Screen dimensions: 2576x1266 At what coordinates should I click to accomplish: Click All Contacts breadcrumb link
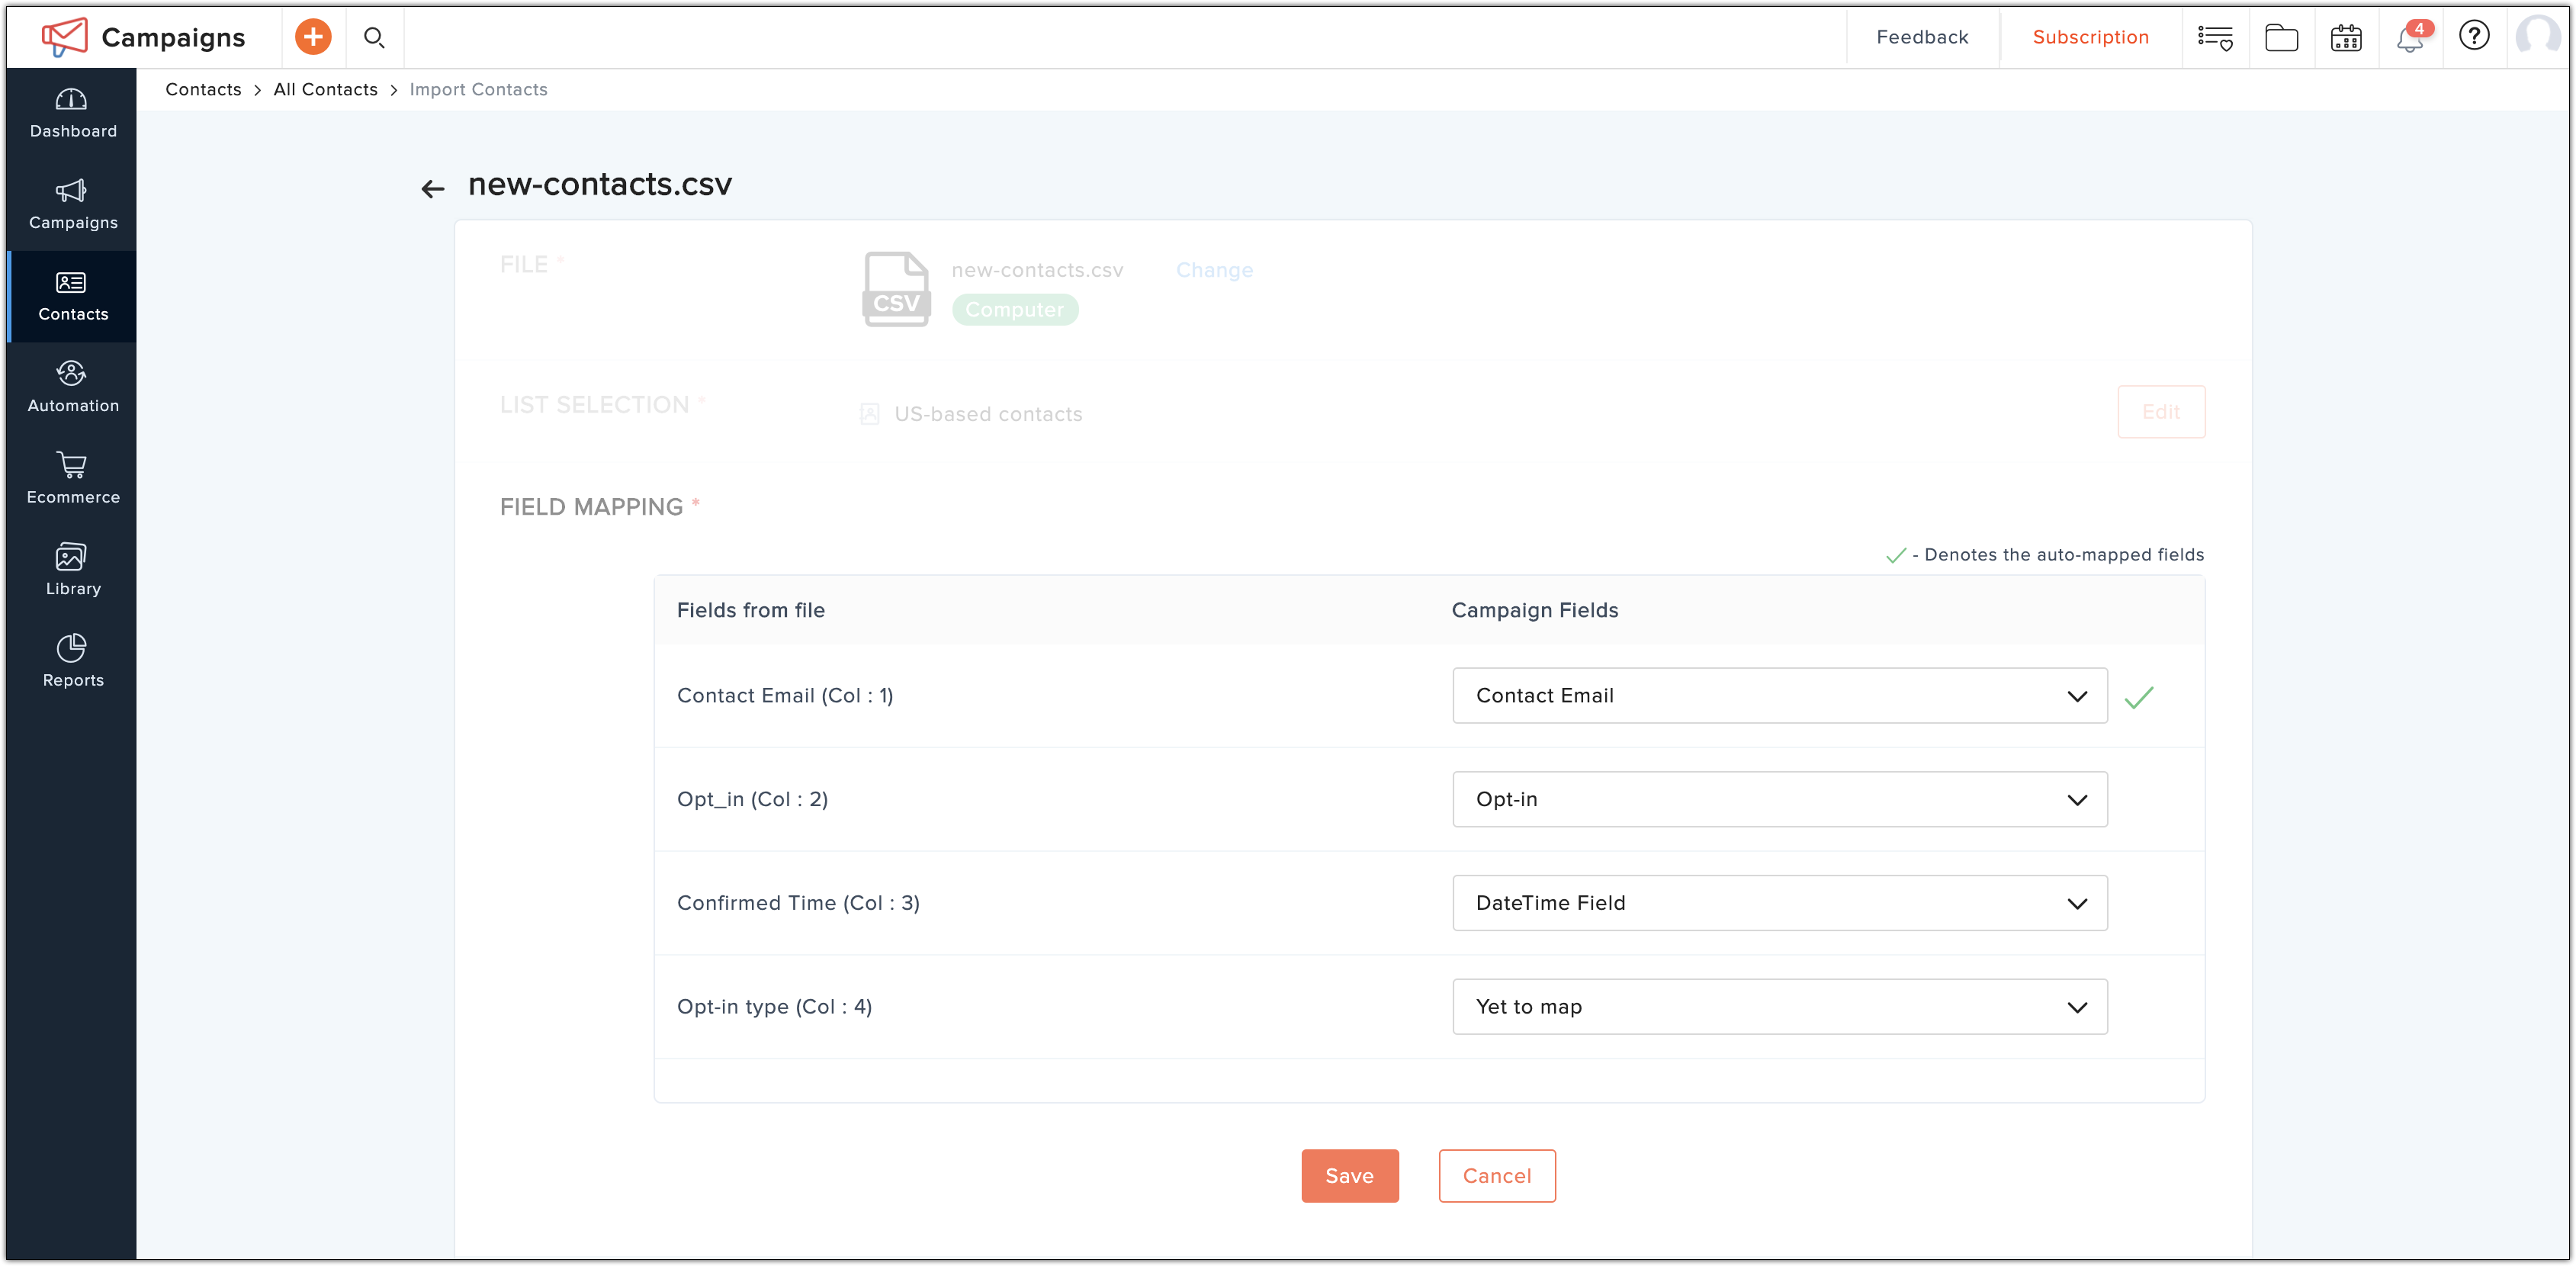click(325, 90)
